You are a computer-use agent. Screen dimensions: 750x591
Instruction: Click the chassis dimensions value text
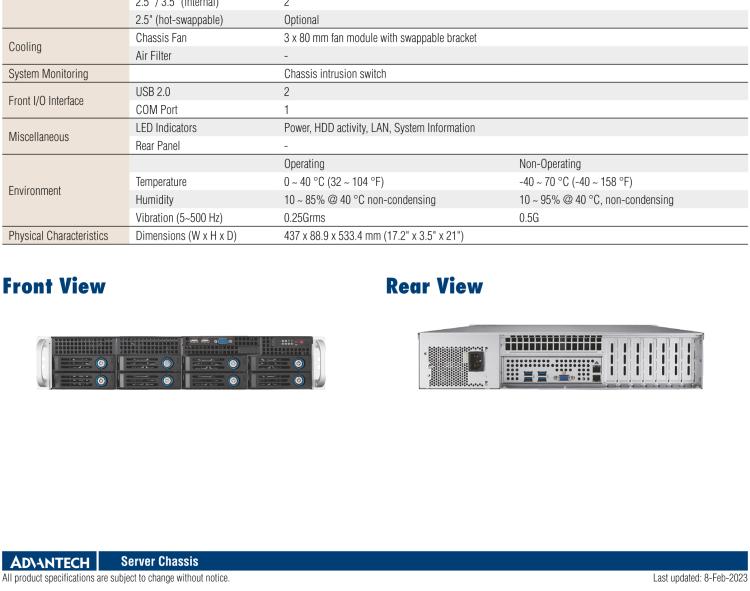tap(373, 236)
